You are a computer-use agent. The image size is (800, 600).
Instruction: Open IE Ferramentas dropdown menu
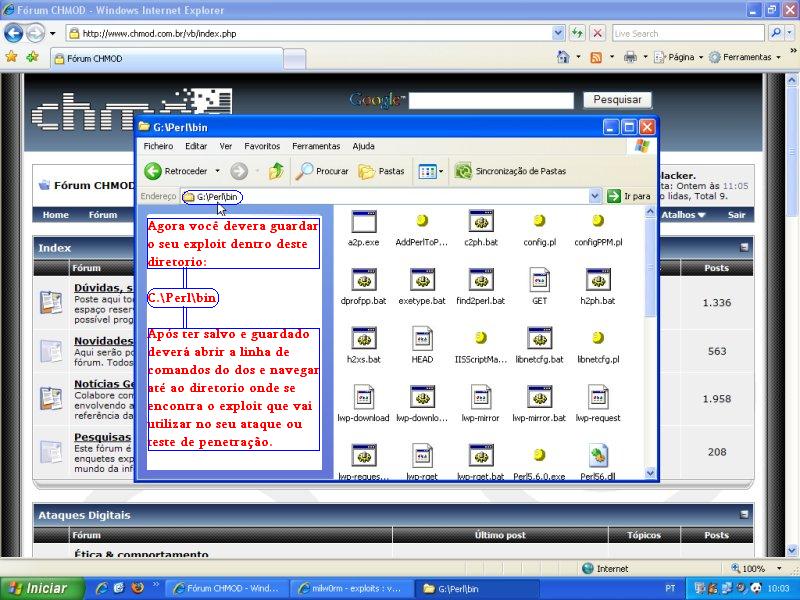tap(745, 57)
